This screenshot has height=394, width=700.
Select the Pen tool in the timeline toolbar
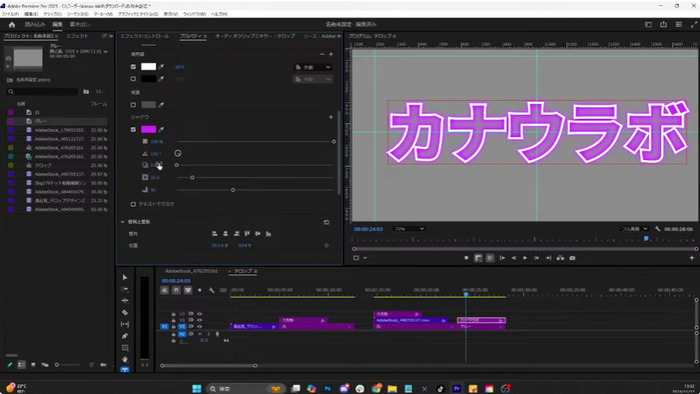125,336
